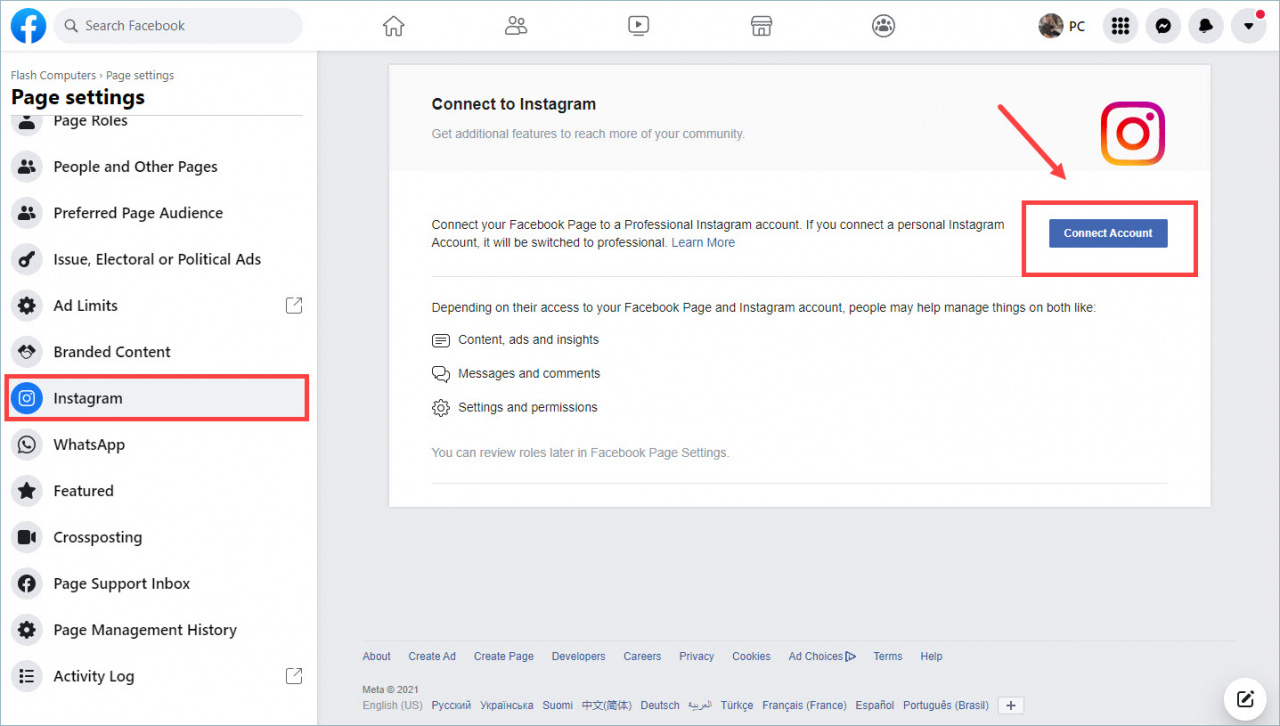The height and width of the screenshot is (726, 1280).
Task: Click the Cookies footer link
Action: coord(751,656)
